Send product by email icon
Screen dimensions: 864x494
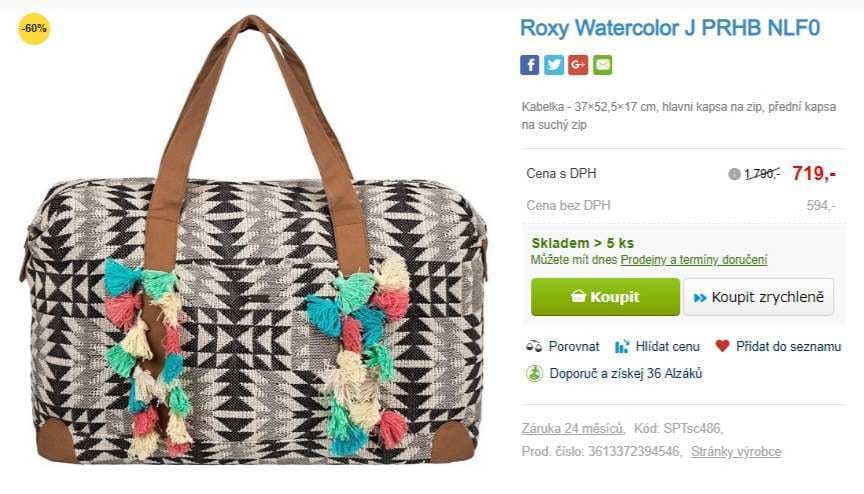pos(602,65)
